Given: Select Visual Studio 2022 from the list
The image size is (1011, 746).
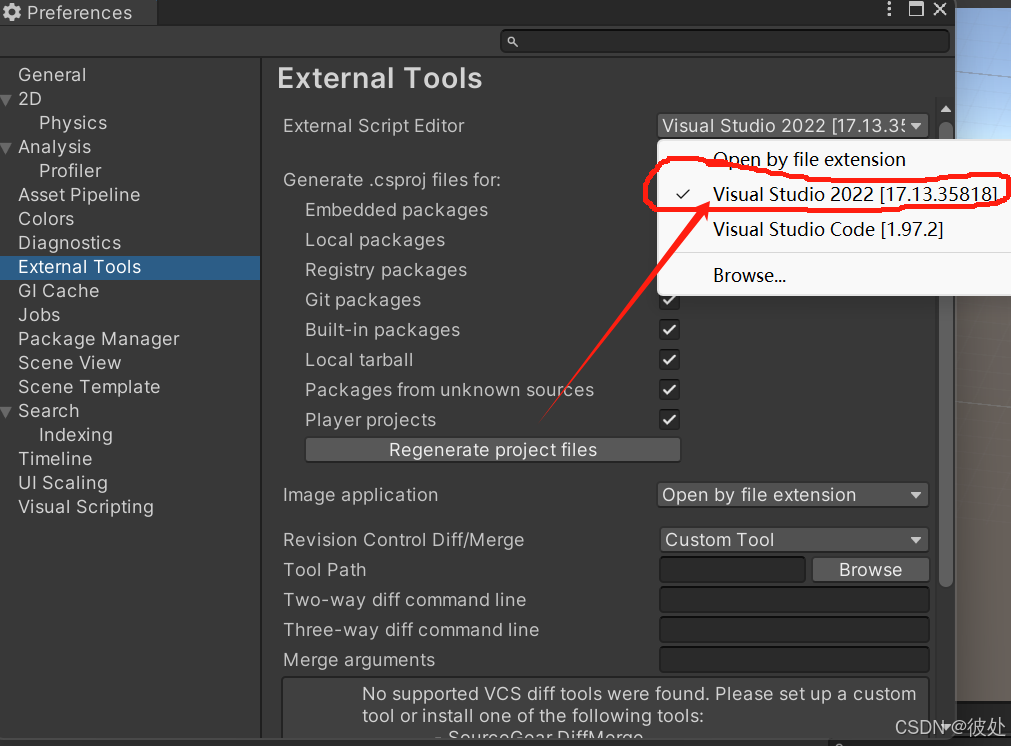Looking at the screenshot, I should pyautogui.click(x=855, y=194).
